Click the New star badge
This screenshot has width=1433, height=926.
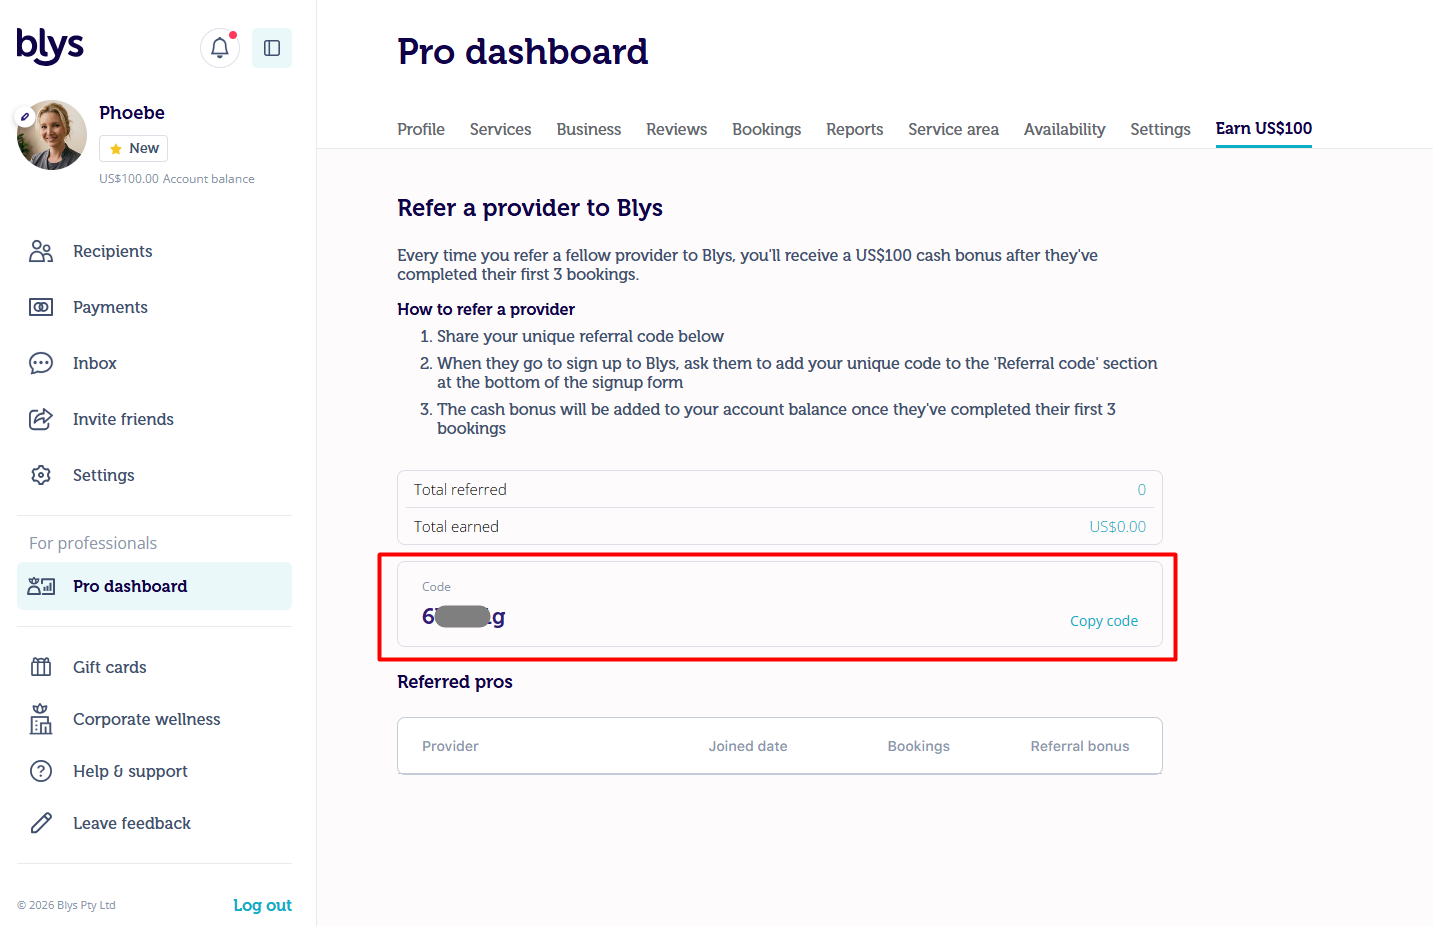pyautogui.click(x=134, y=148)
